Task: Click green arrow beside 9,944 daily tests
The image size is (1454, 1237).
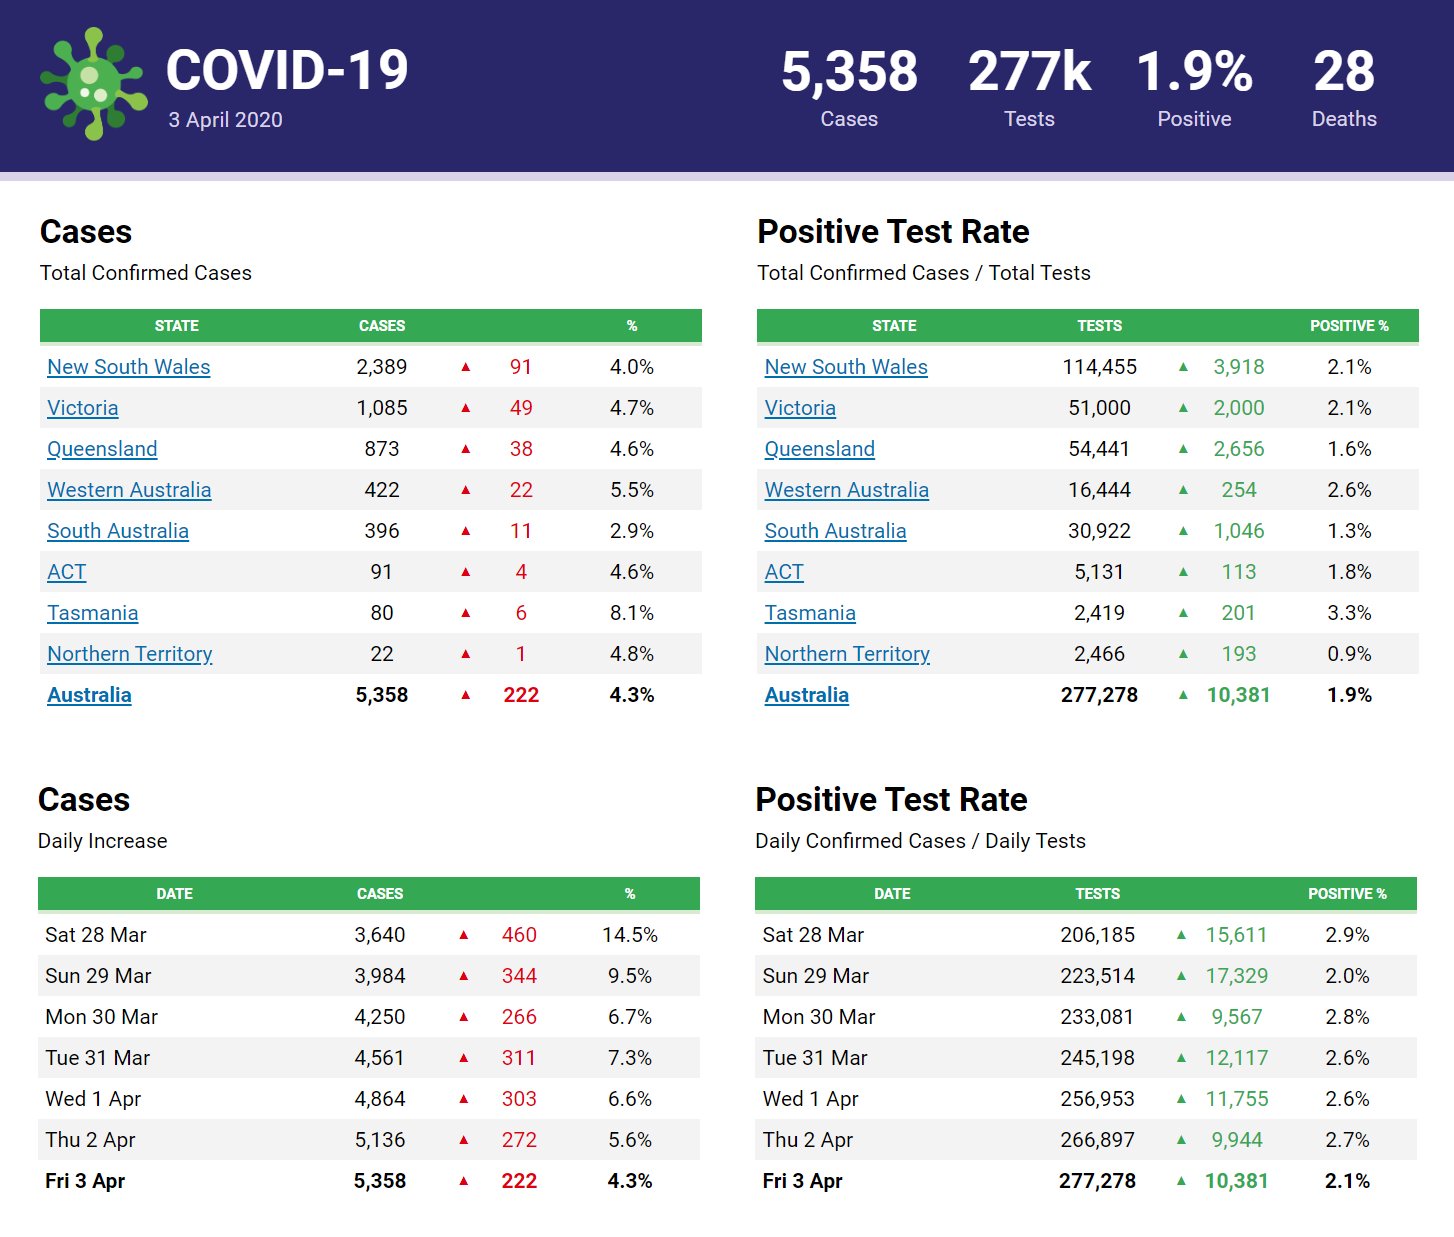Action: (1182, 1140)
